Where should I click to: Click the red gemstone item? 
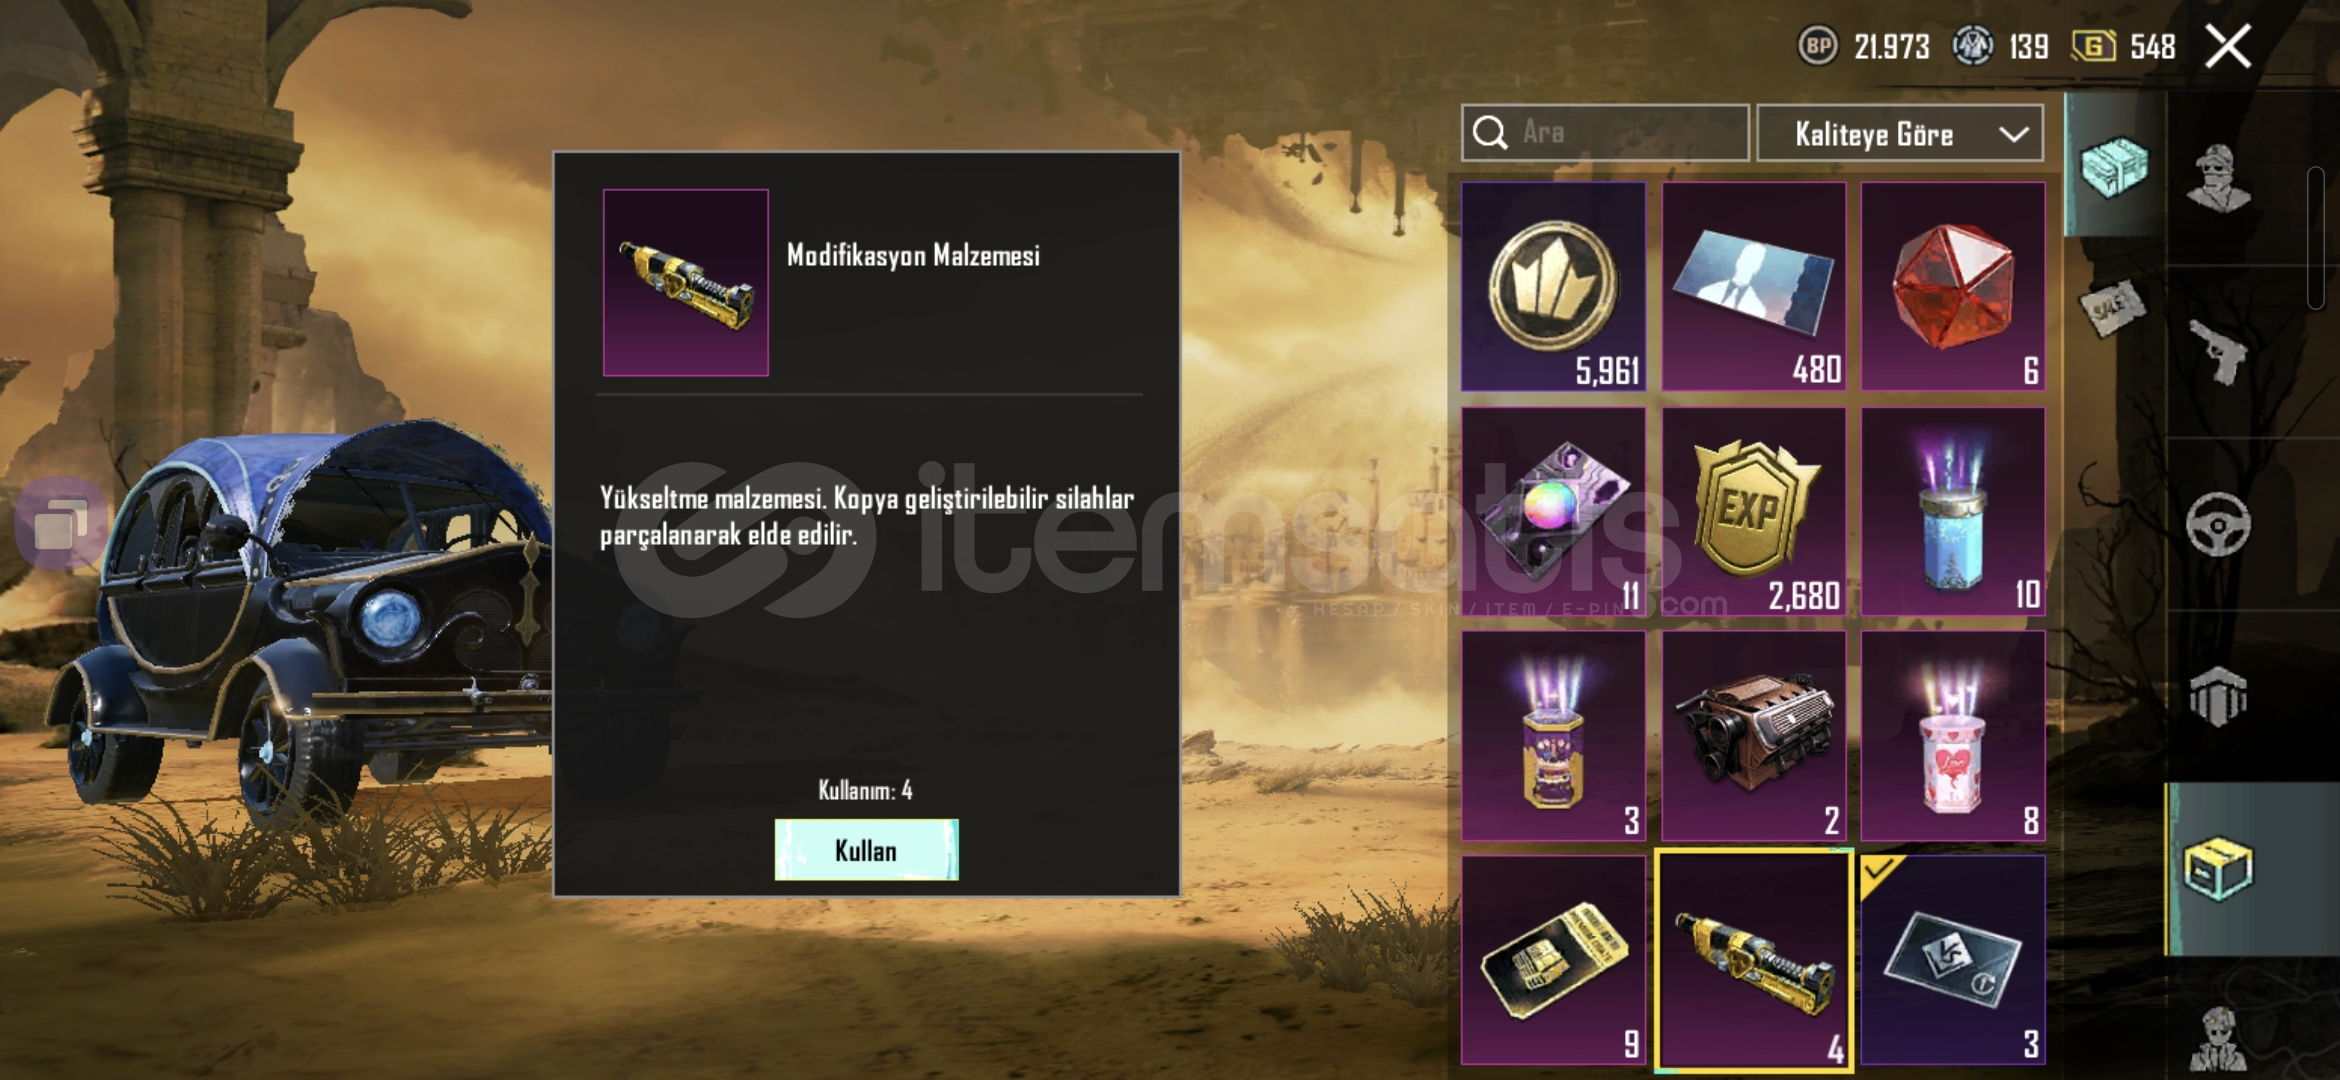(1953, 286)
